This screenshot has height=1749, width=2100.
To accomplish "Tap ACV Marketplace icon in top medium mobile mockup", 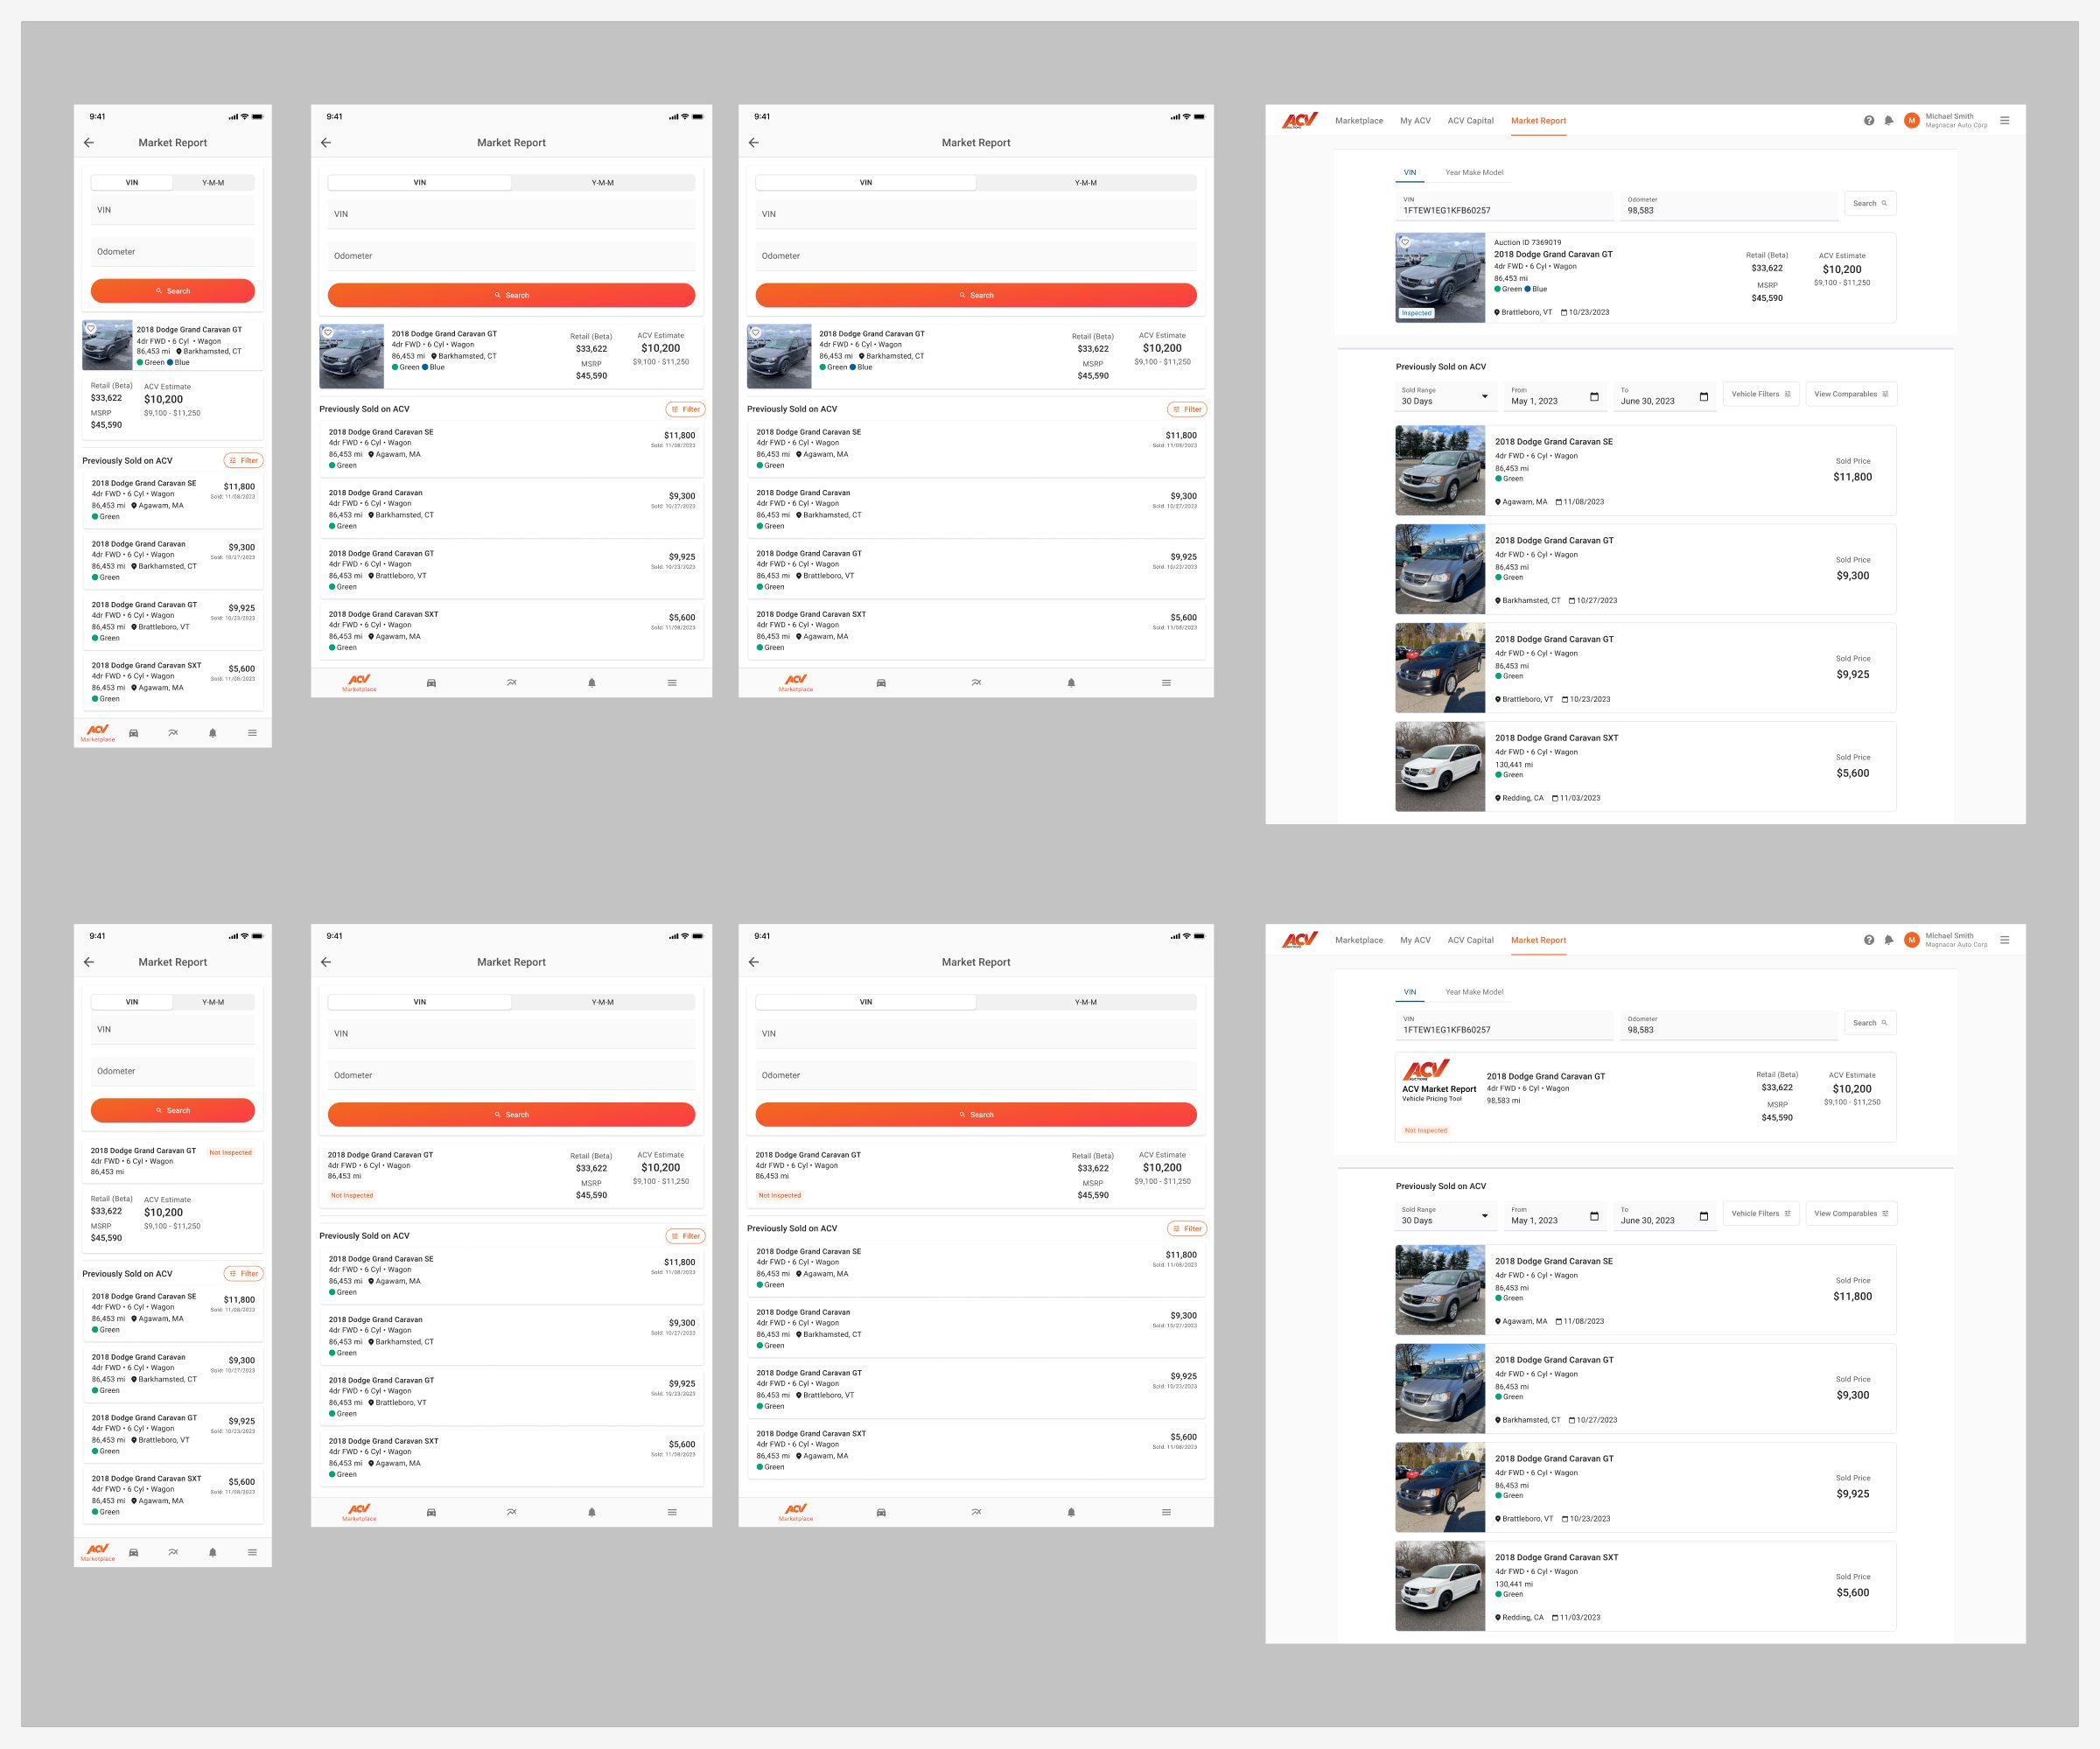I will (x=359, y=682).
